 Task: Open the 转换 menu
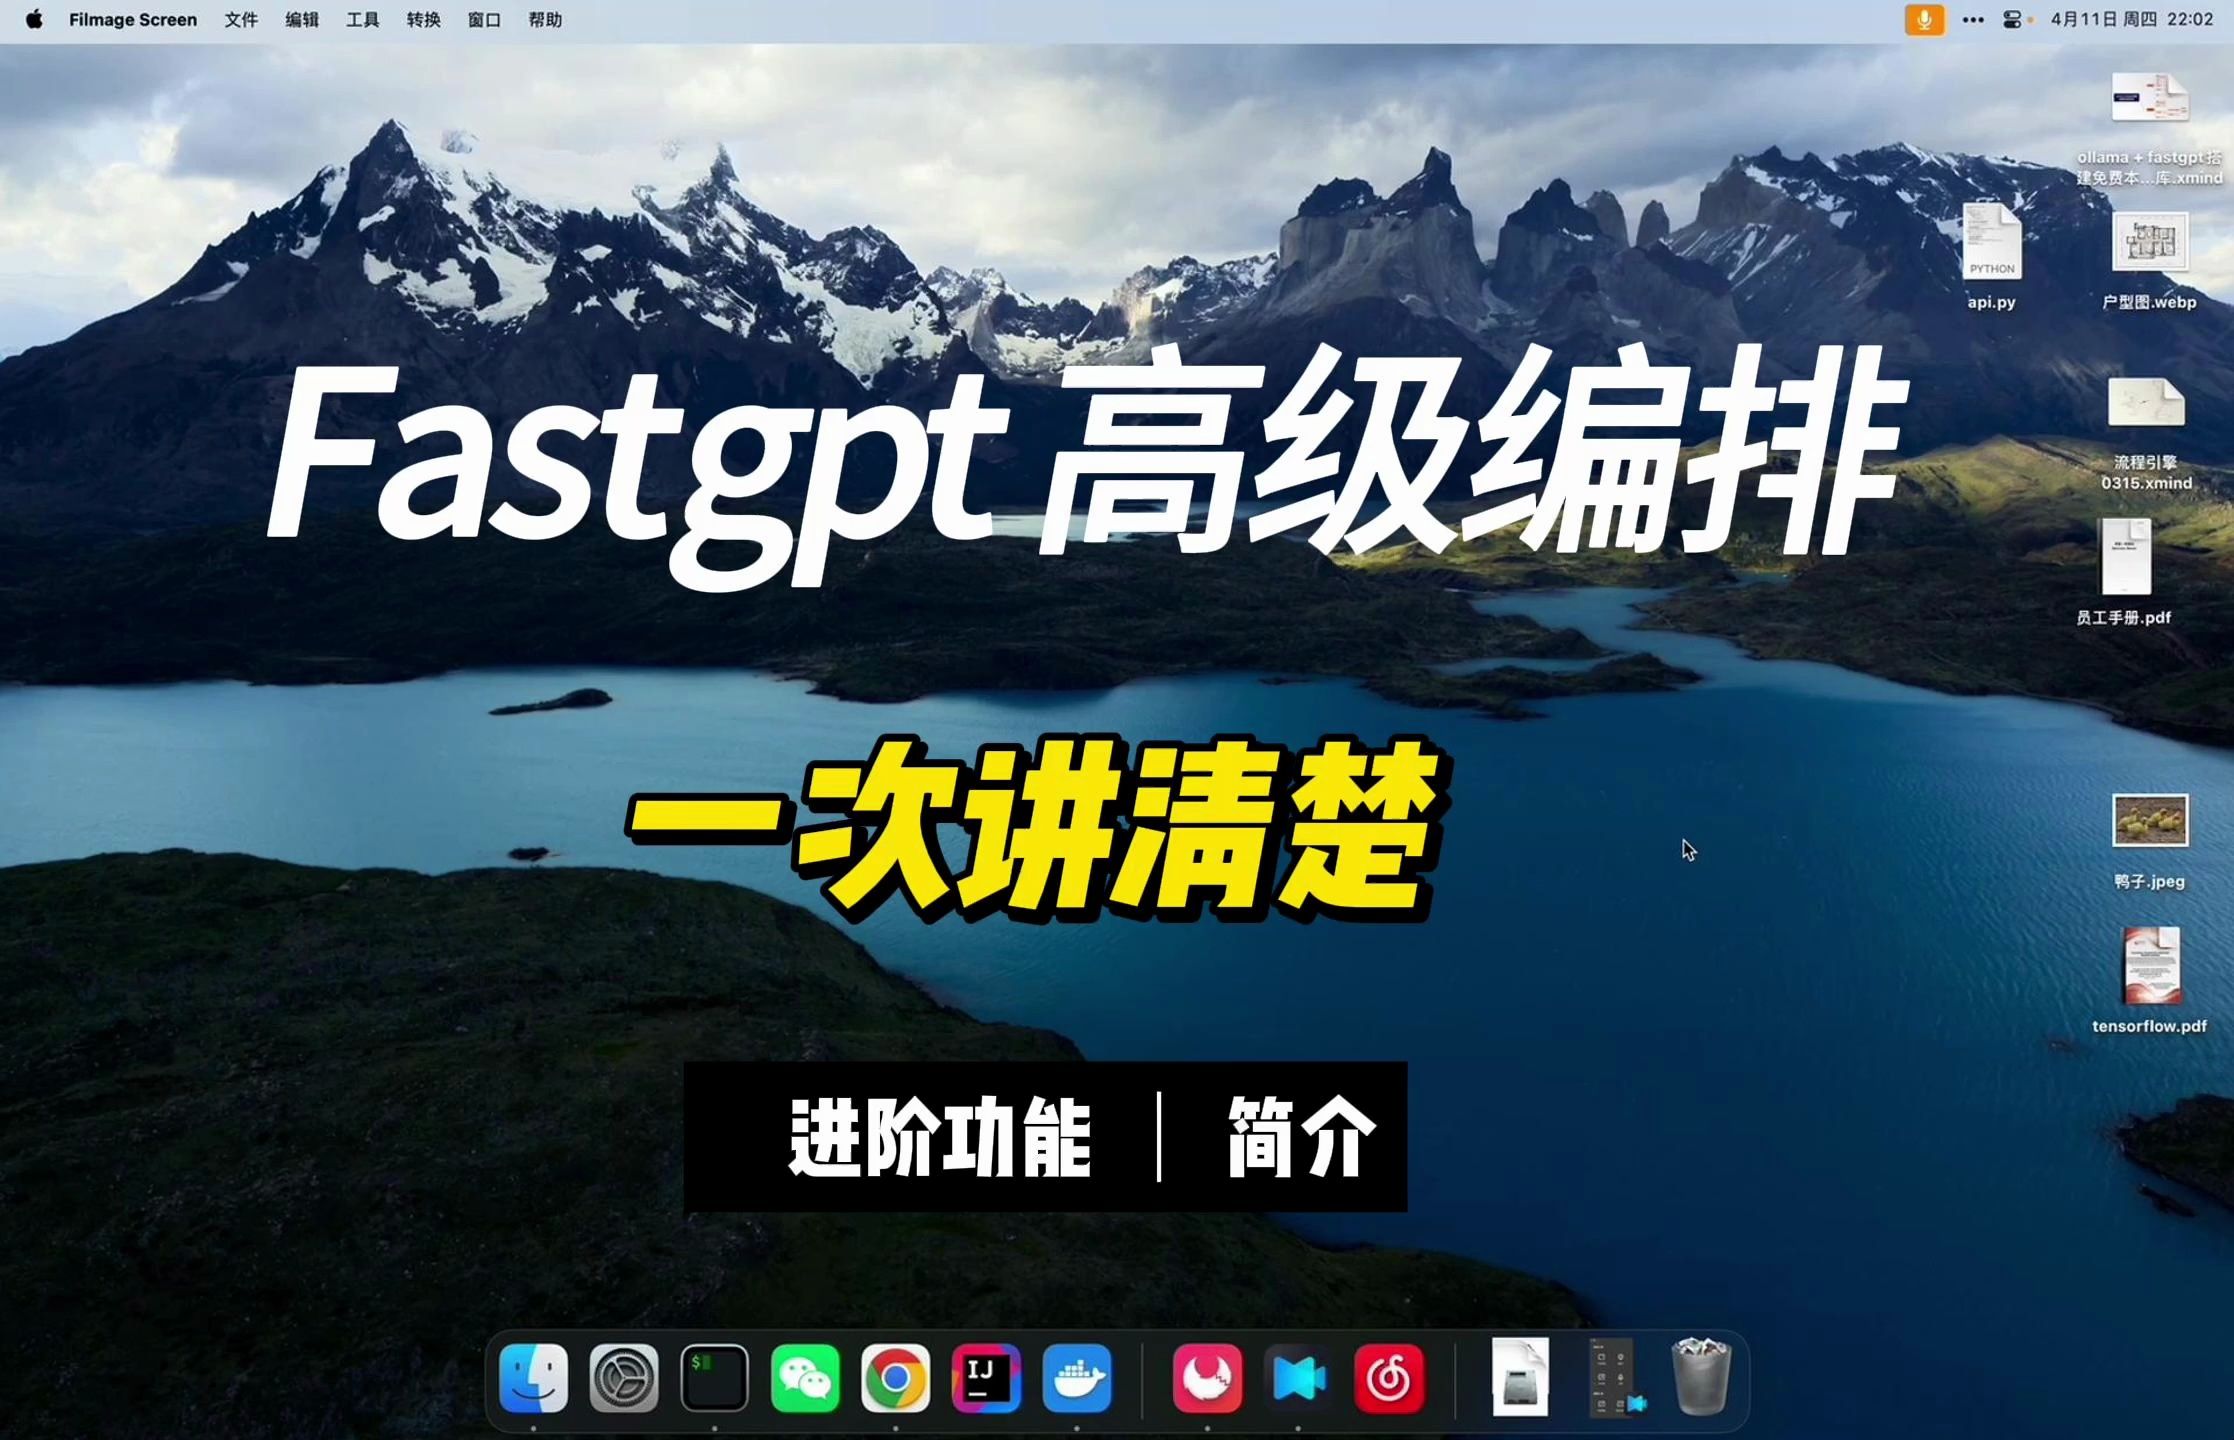[x=424, y=20]
